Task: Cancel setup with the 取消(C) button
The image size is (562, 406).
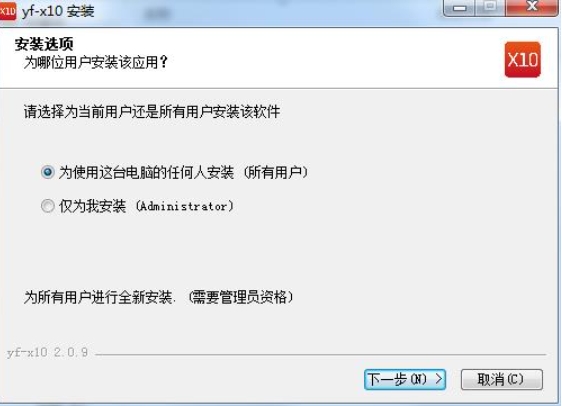Action: point(502,379)
